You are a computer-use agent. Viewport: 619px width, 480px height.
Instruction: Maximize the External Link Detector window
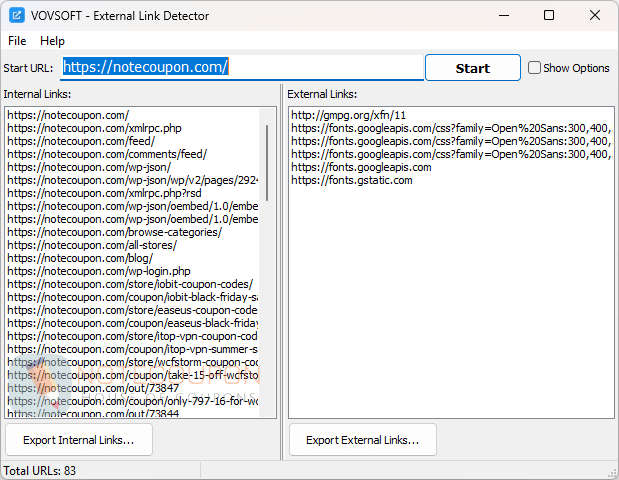point(549,16)
